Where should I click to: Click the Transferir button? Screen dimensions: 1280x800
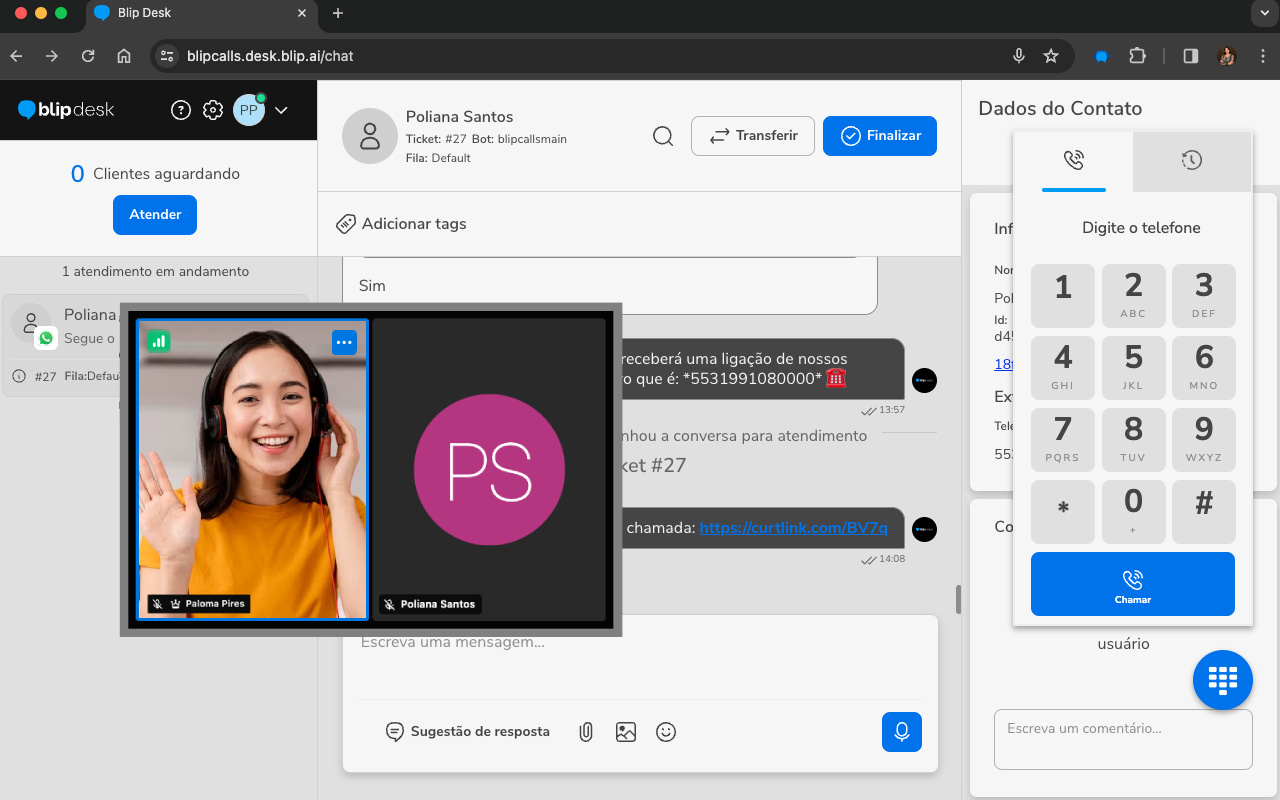click(x=752, y=136)
